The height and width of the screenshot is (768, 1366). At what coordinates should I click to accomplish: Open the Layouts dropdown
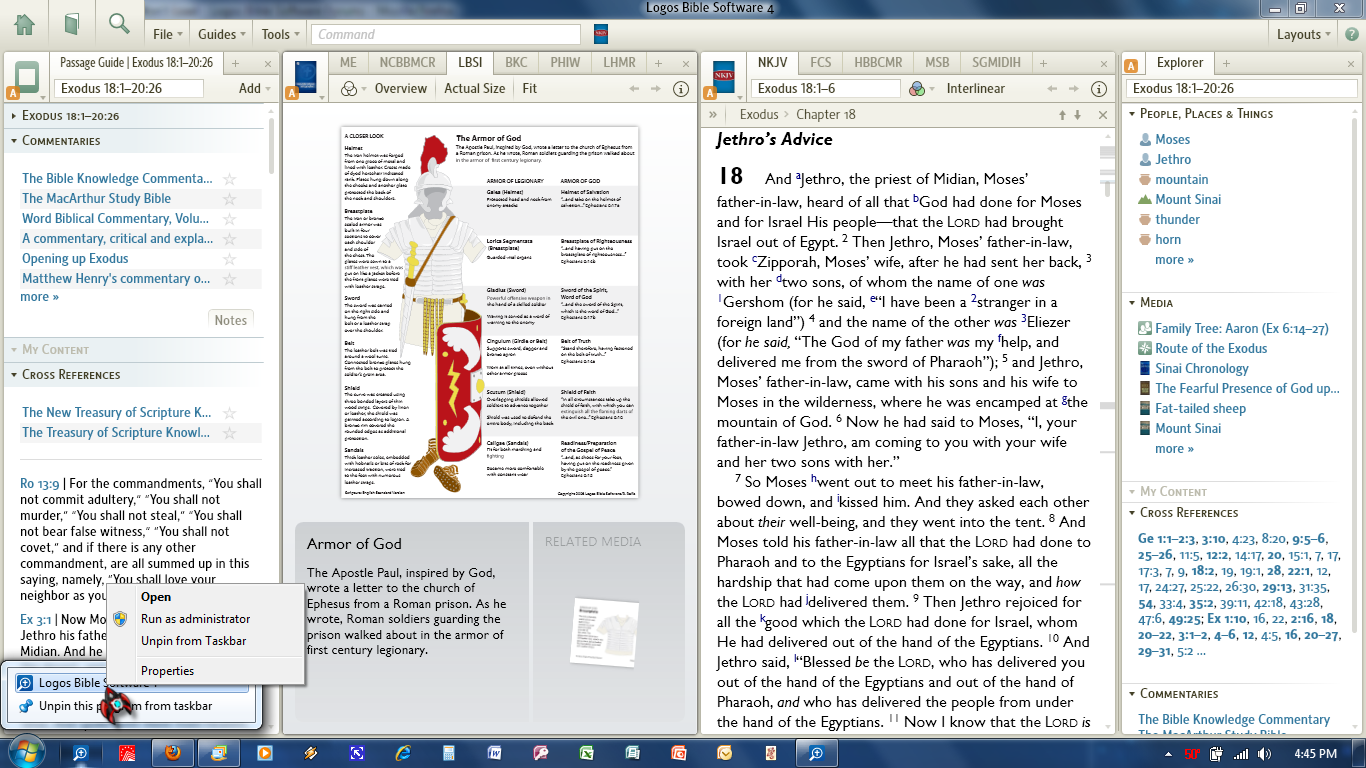point(1303,34)
